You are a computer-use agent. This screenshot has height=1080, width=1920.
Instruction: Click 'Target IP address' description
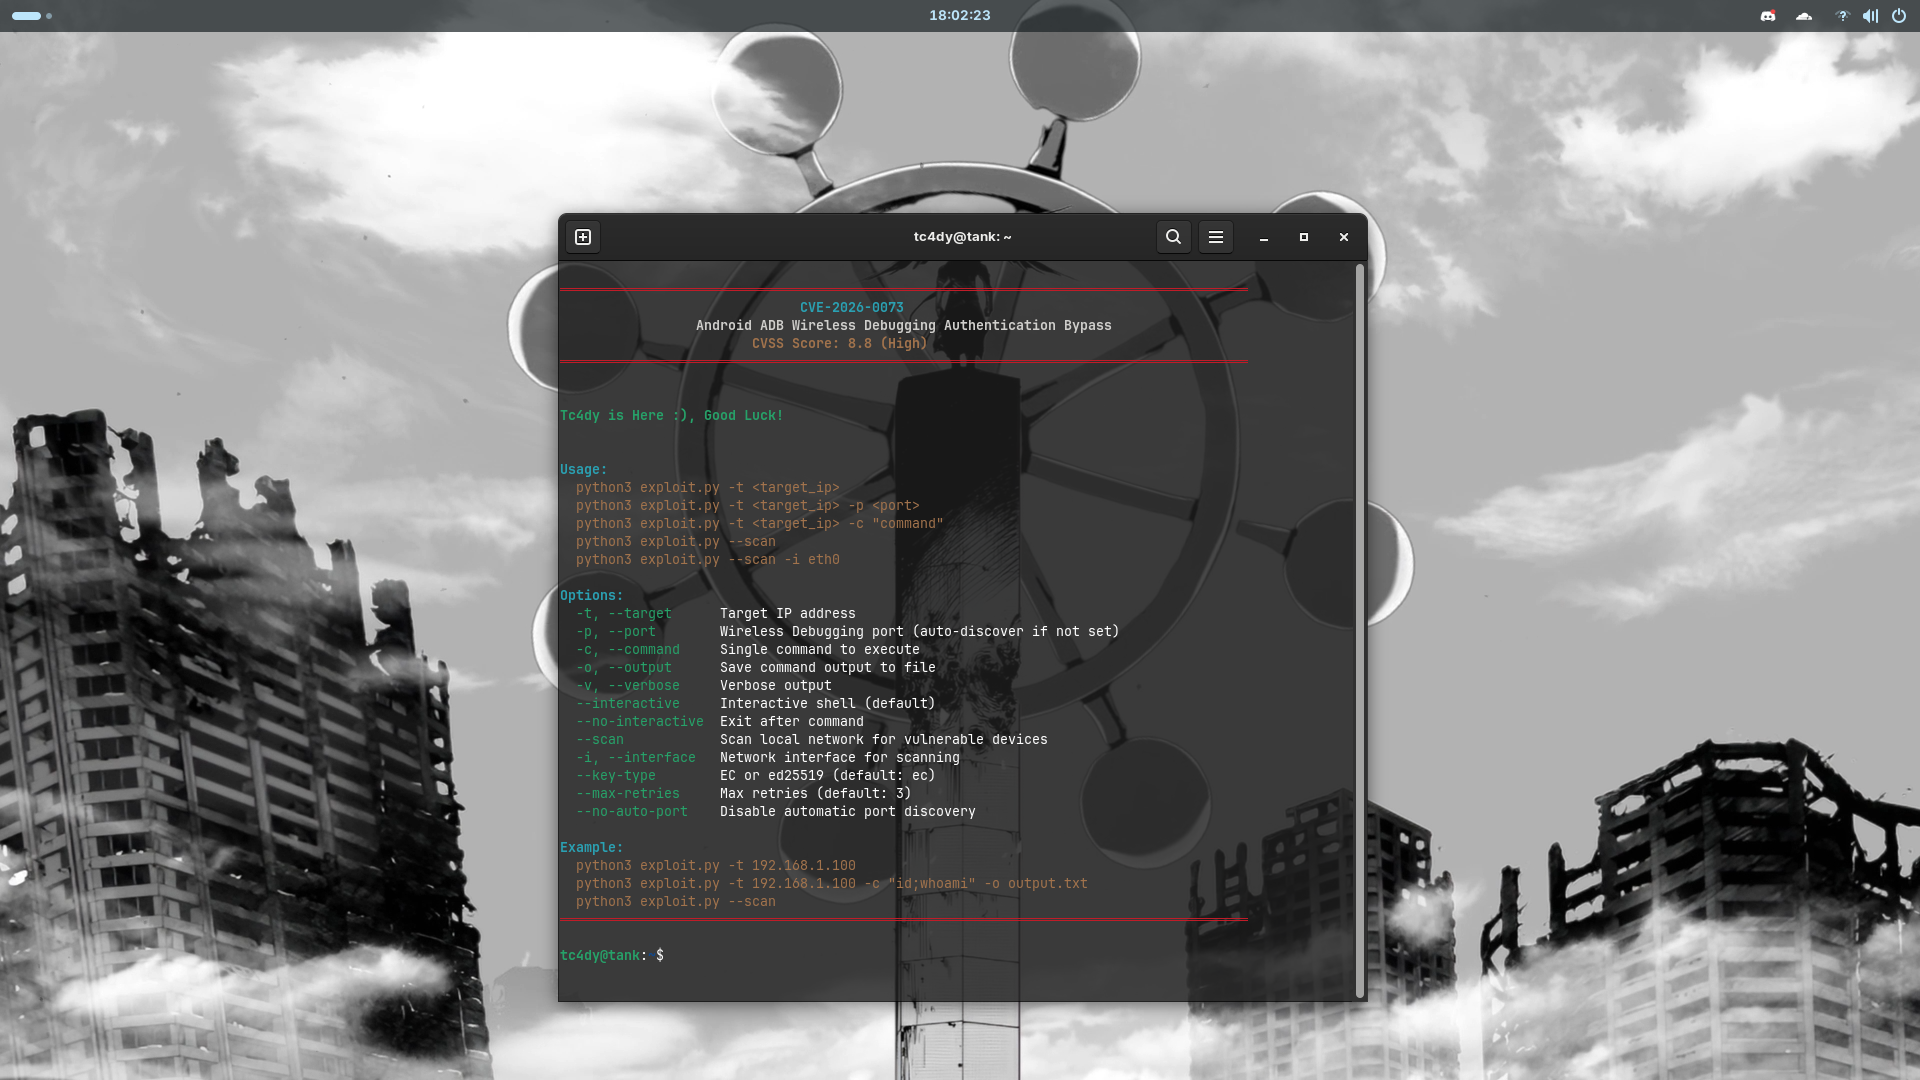pos(787,614)
